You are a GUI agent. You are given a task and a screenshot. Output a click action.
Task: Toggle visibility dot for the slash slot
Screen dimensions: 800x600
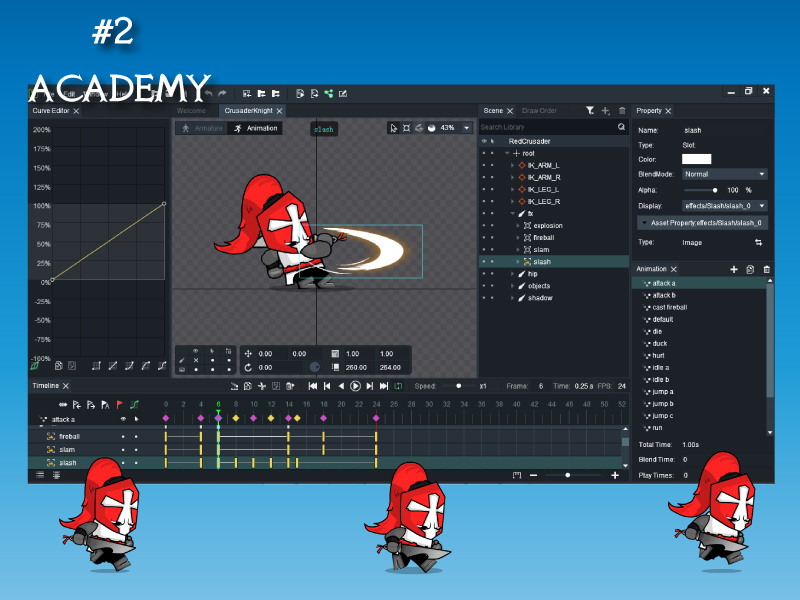[484, 262]
